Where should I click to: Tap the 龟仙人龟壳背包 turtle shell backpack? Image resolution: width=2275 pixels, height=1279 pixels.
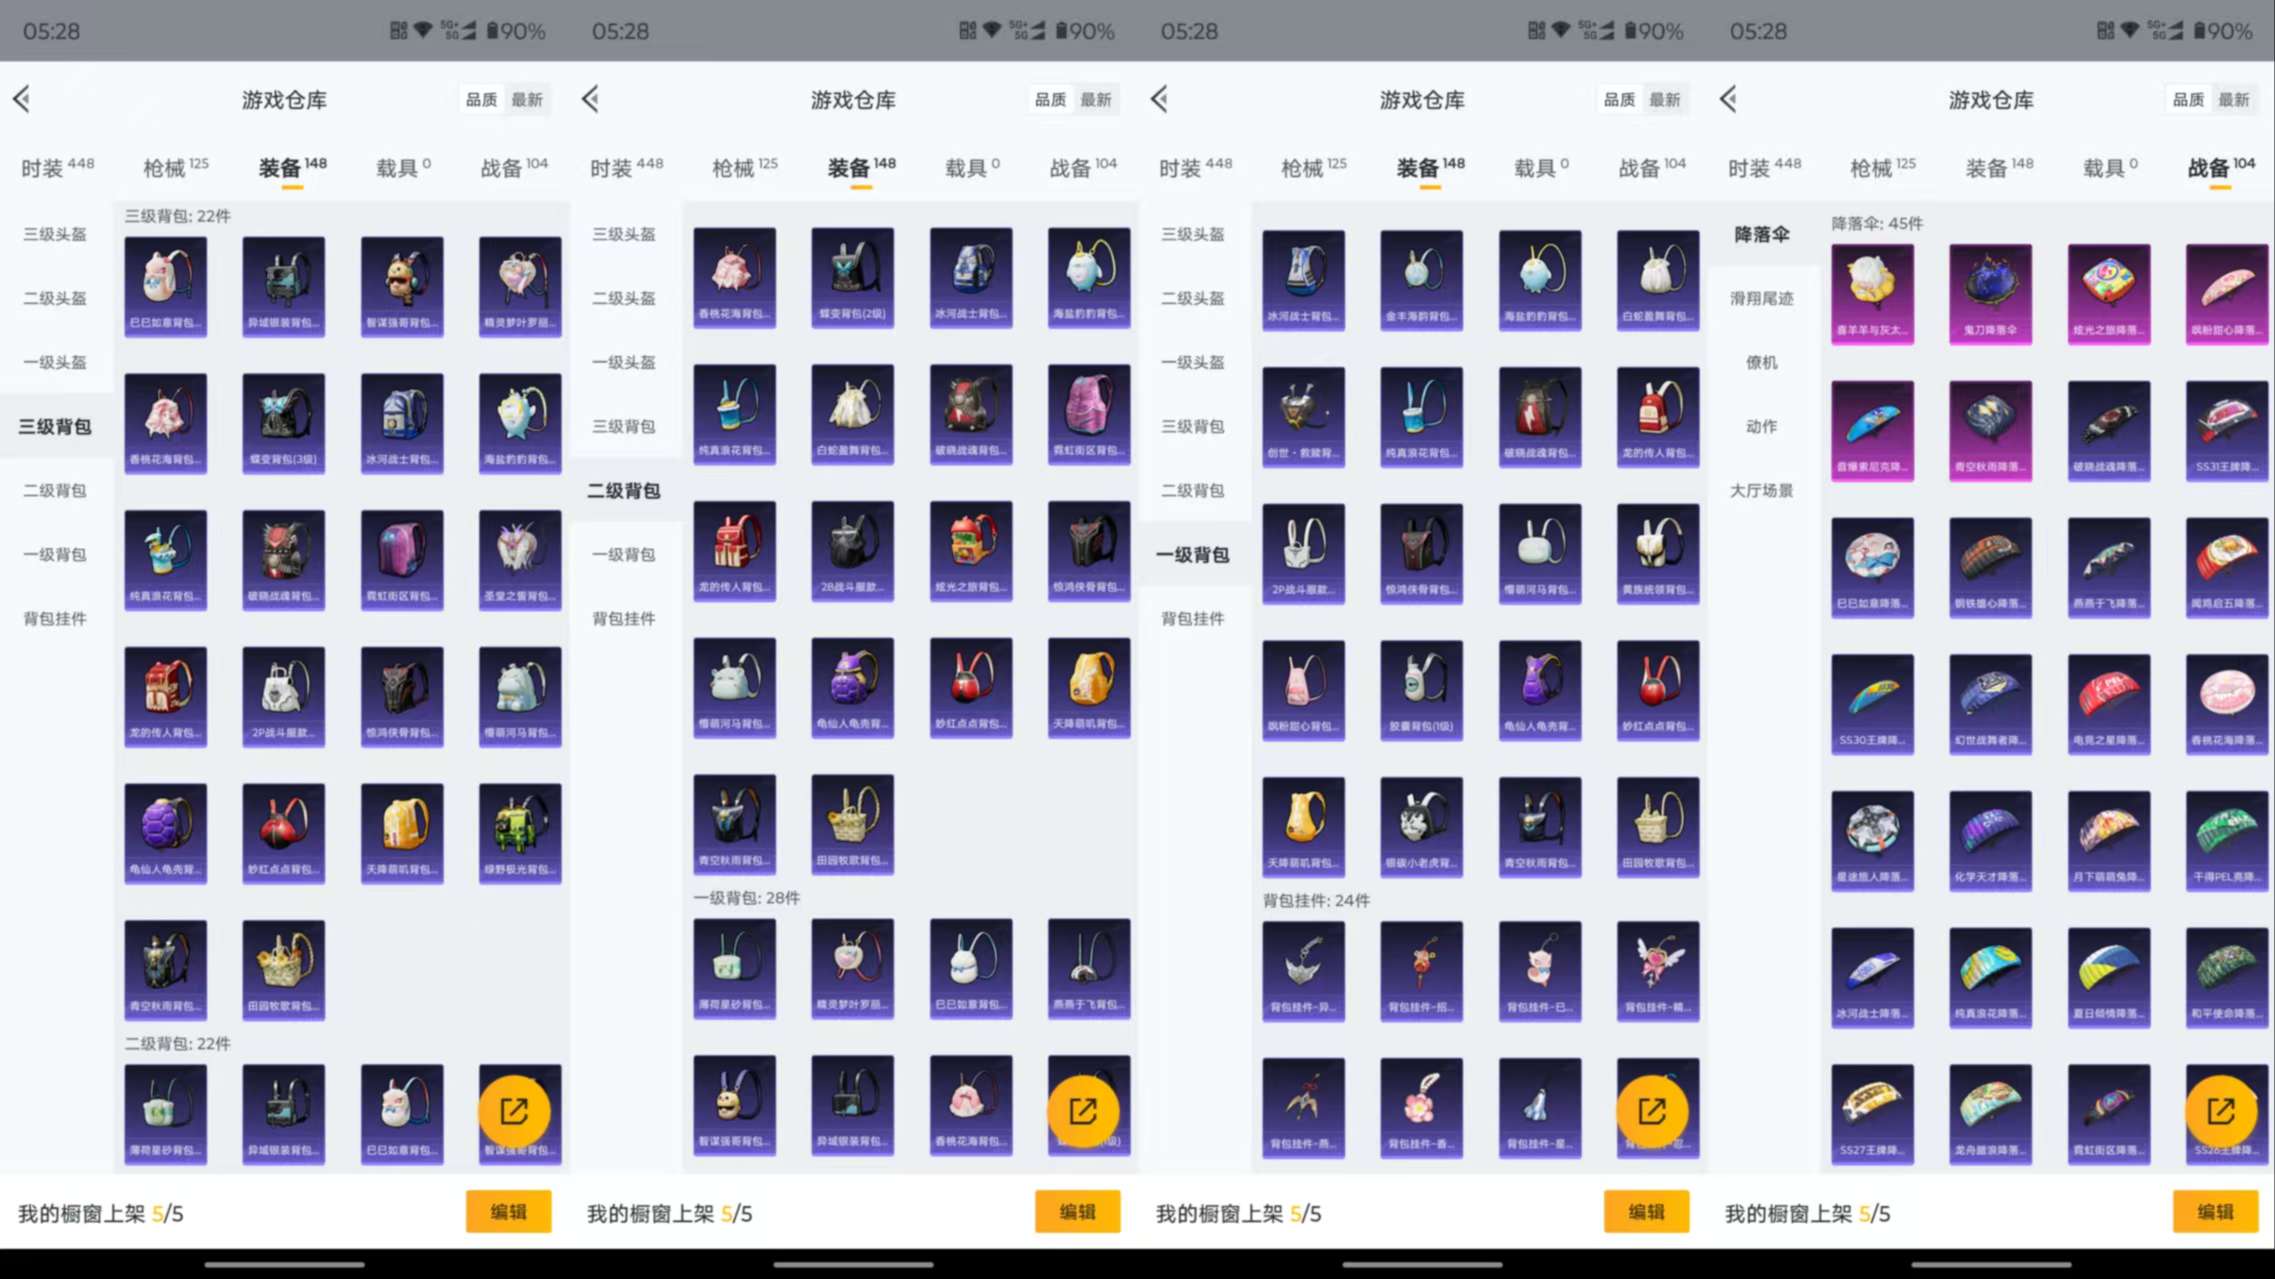tap(165, 832)
